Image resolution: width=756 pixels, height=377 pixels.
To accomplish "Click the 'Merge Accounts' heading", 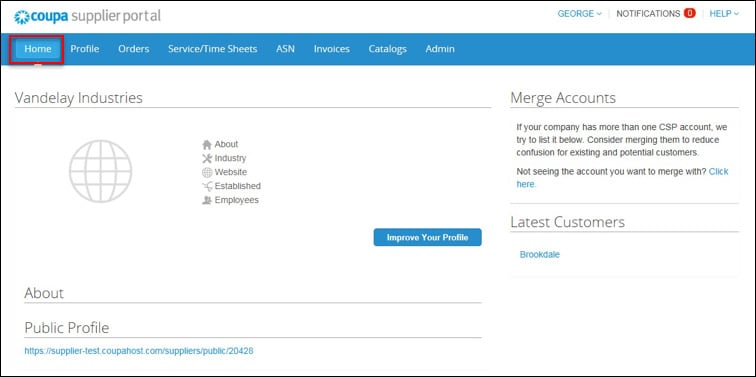I will [563, 98].
